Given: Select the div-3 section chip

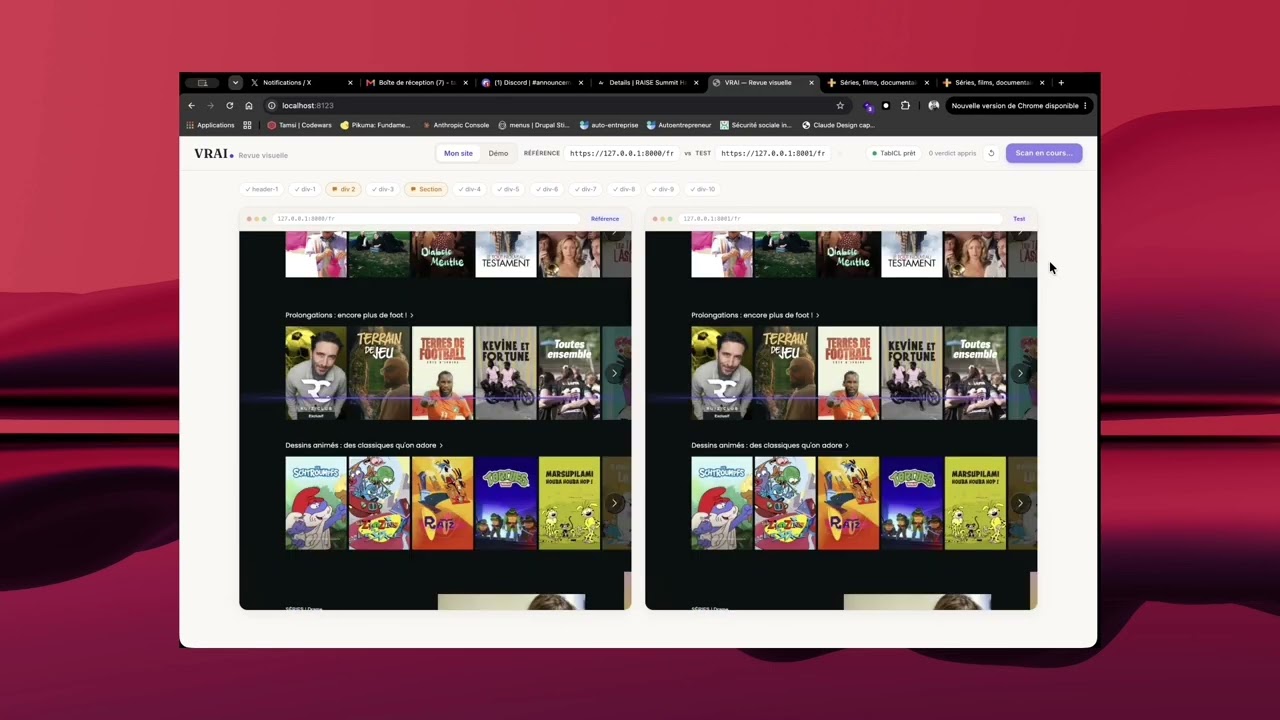Looking at the screenshot, I should 383,189.
